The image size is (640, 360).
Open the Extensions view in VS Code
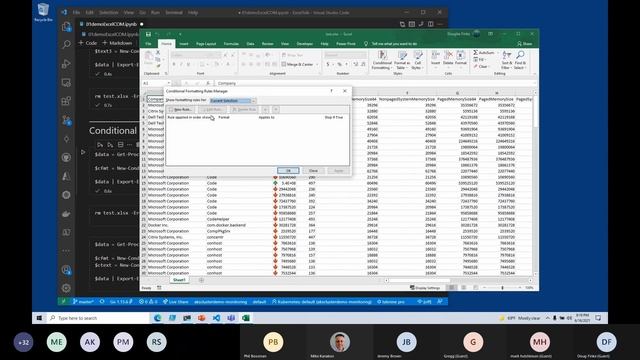point(66,101)
